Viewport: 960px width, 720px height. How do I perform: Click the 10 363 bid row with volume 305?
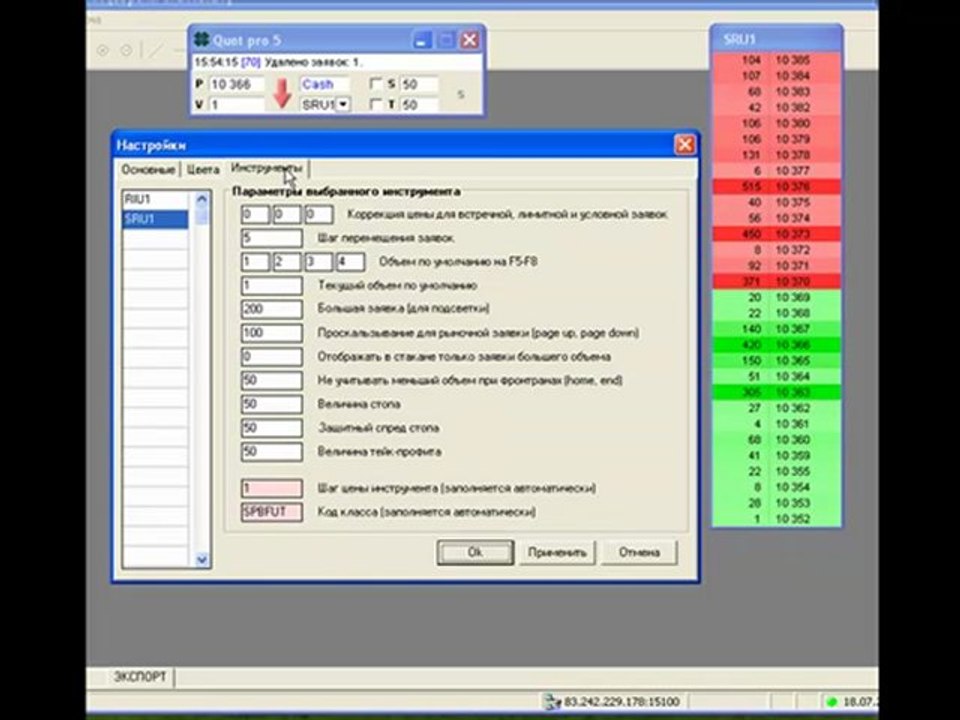pos(776,392)
